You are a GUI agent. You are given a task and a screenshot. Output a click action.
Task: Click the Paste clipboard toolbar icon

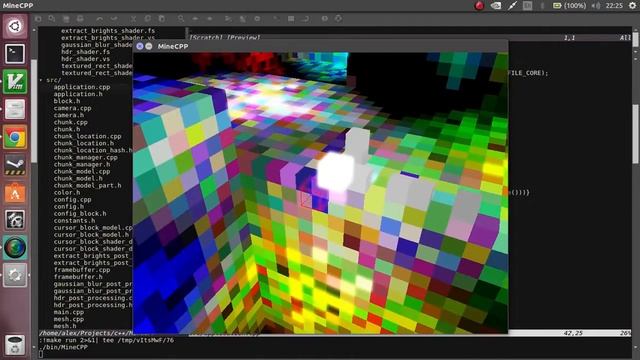pyautogui.click(x=162, y=19)
